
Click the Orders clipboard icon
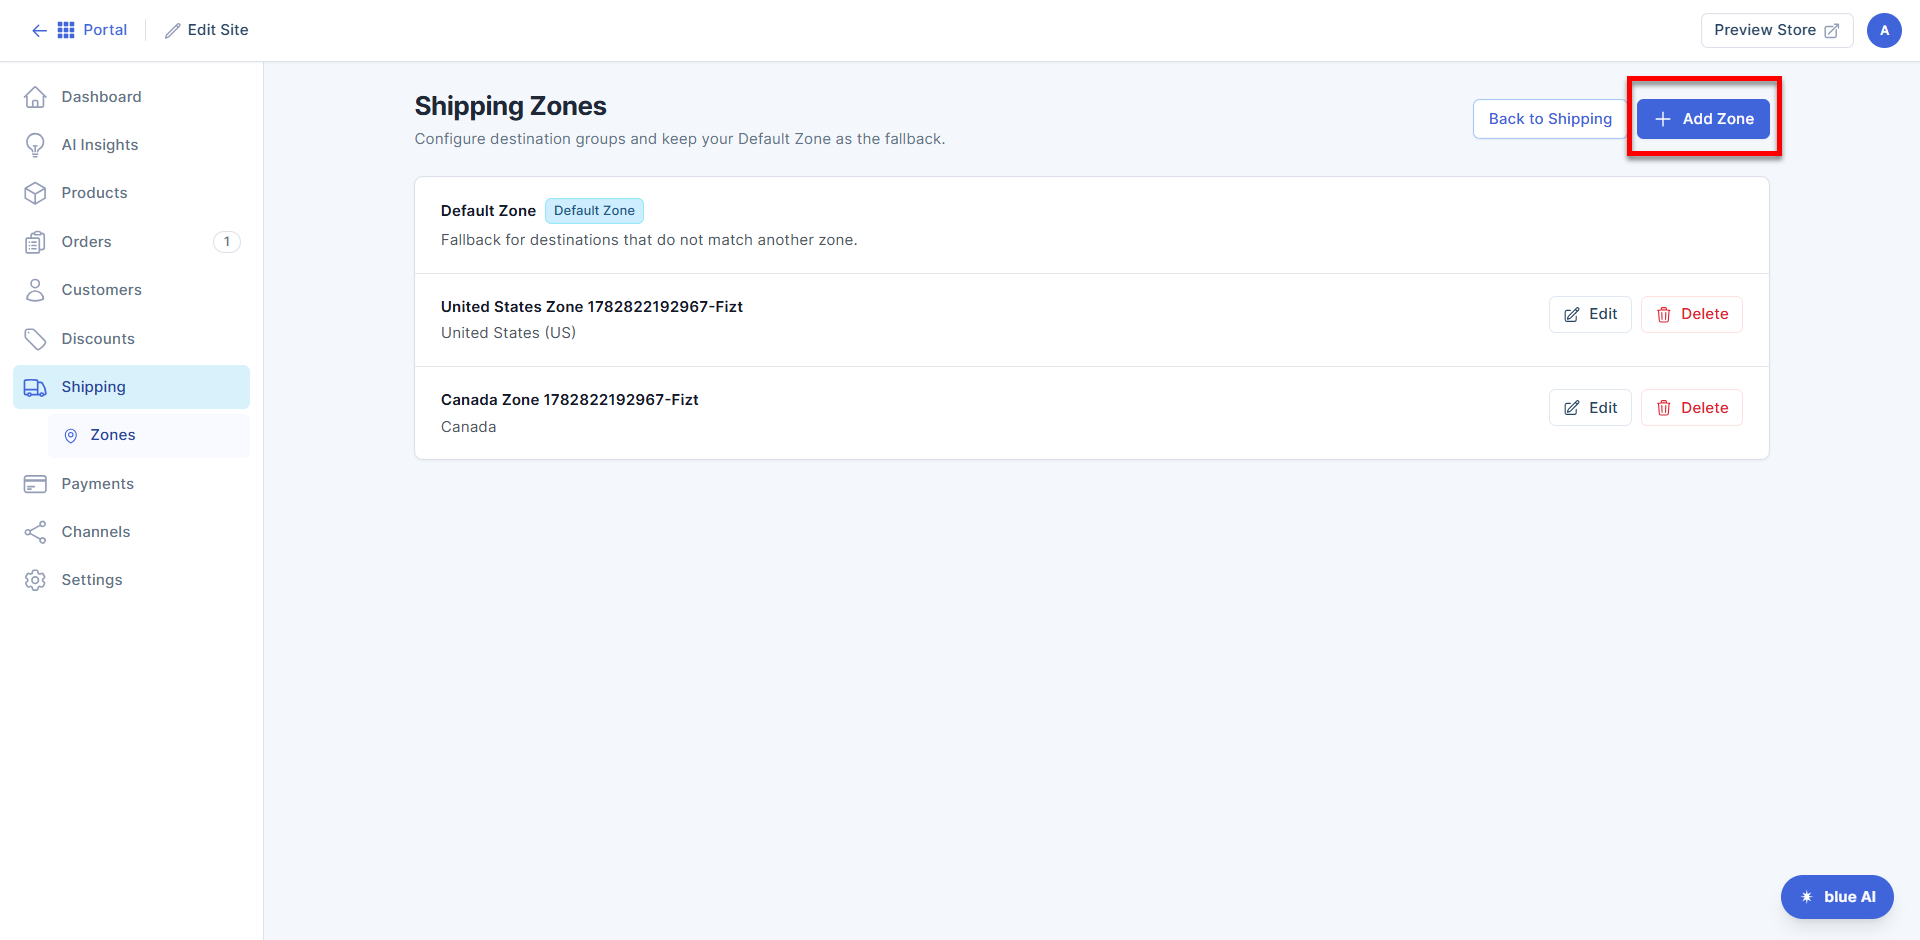coord(35,242)
